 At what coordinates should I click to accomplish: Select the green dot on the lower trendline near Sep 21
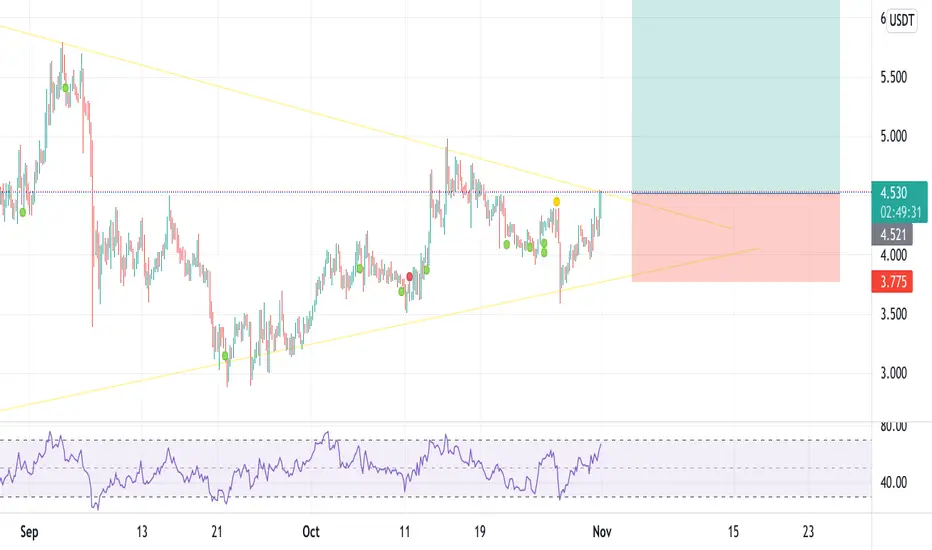225,356
